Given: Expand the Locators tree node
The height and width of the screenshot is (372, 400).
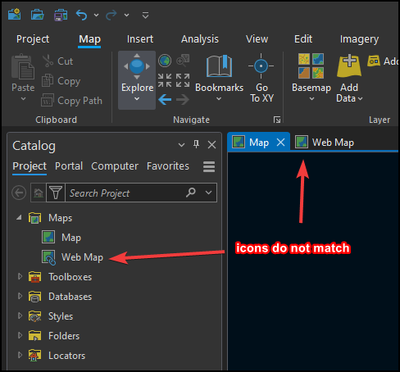Looking at the screenshot, I should 20,355.
